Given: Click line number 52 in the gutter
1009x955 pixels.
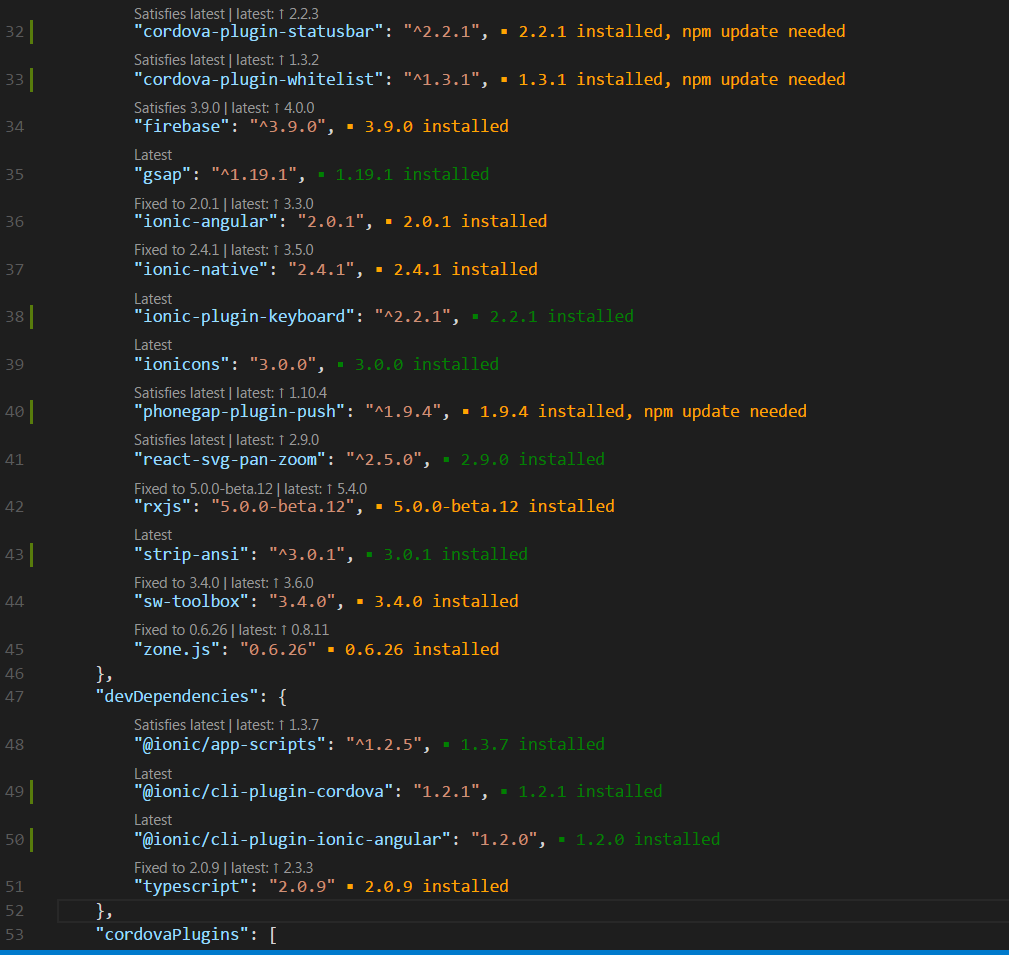Looking at the screenshot, I should (x=14, y=911).
